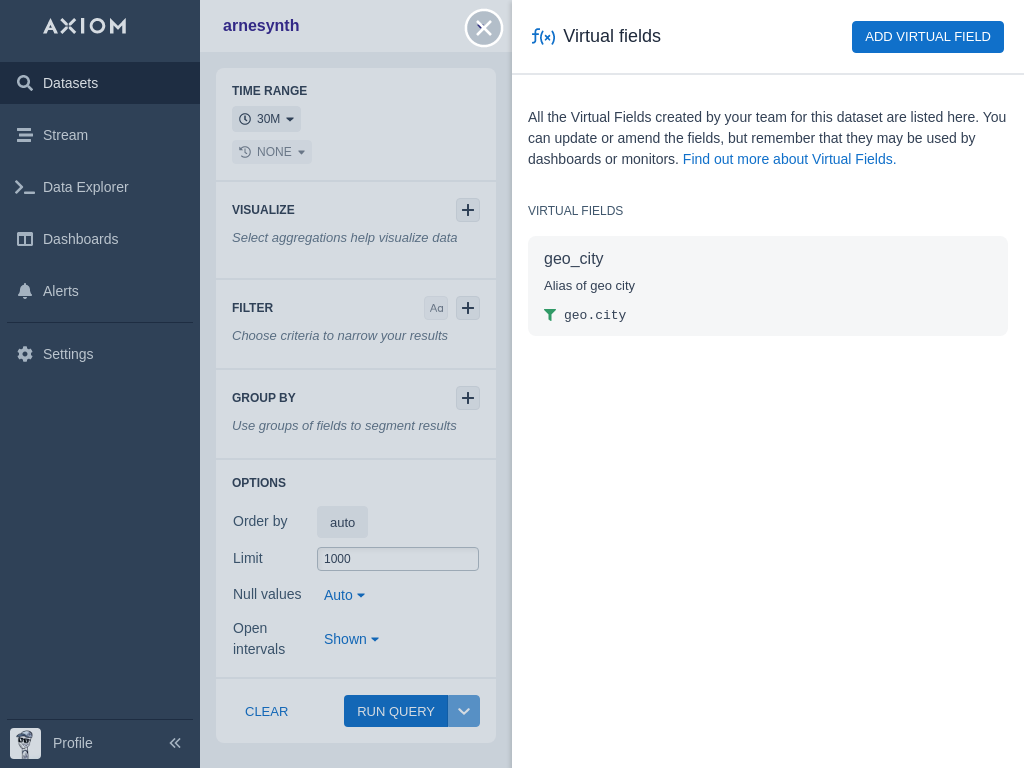Follow the Find out more about Virtual Fields link
This screenshot has width=1024, height=768.
[x=789, y=159]
